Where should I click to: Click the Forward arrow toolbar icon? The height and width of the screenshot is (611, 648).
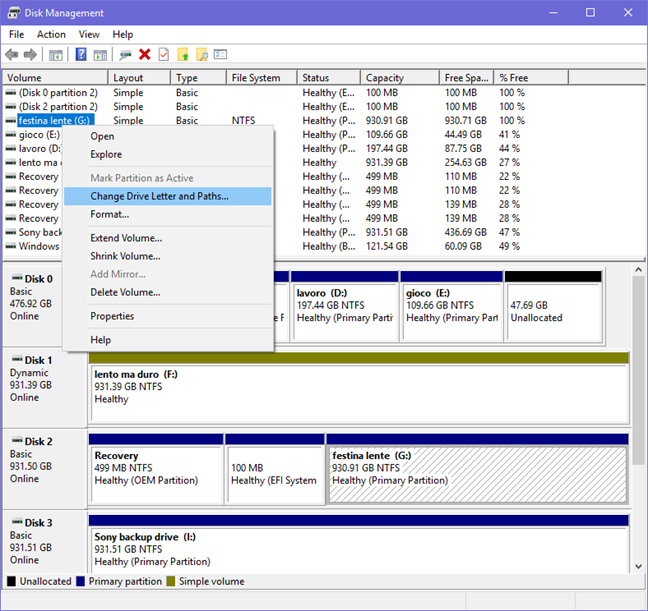click(x=30, y=55)
